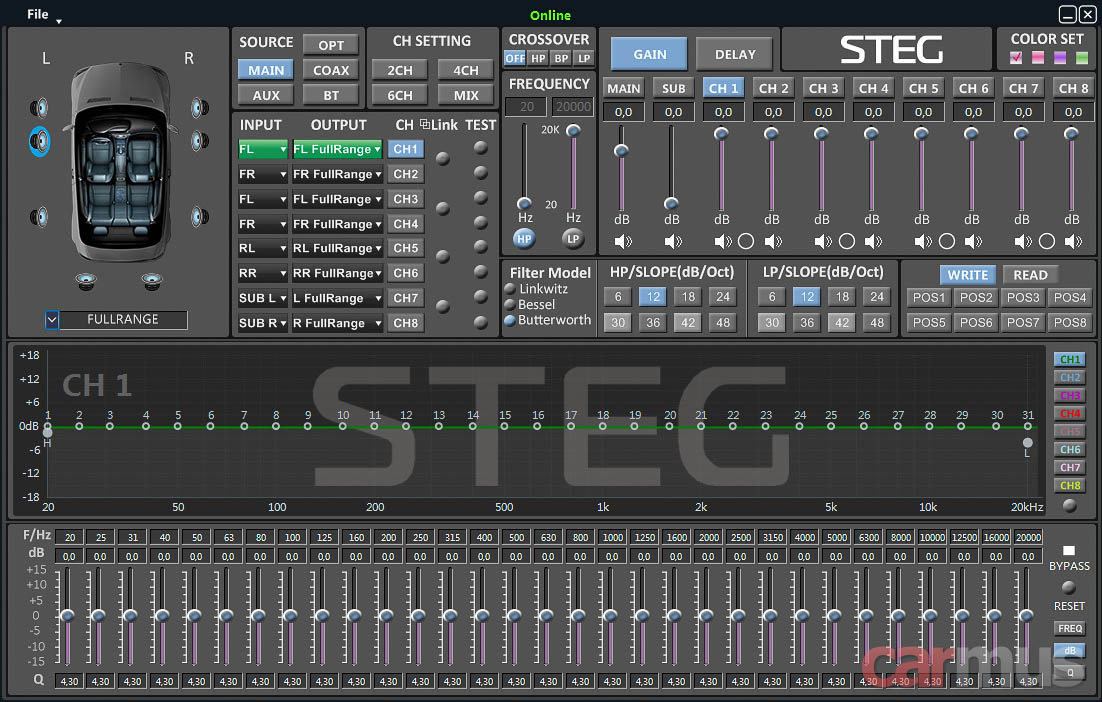Select the Bessel filter model

click(510, 304)
